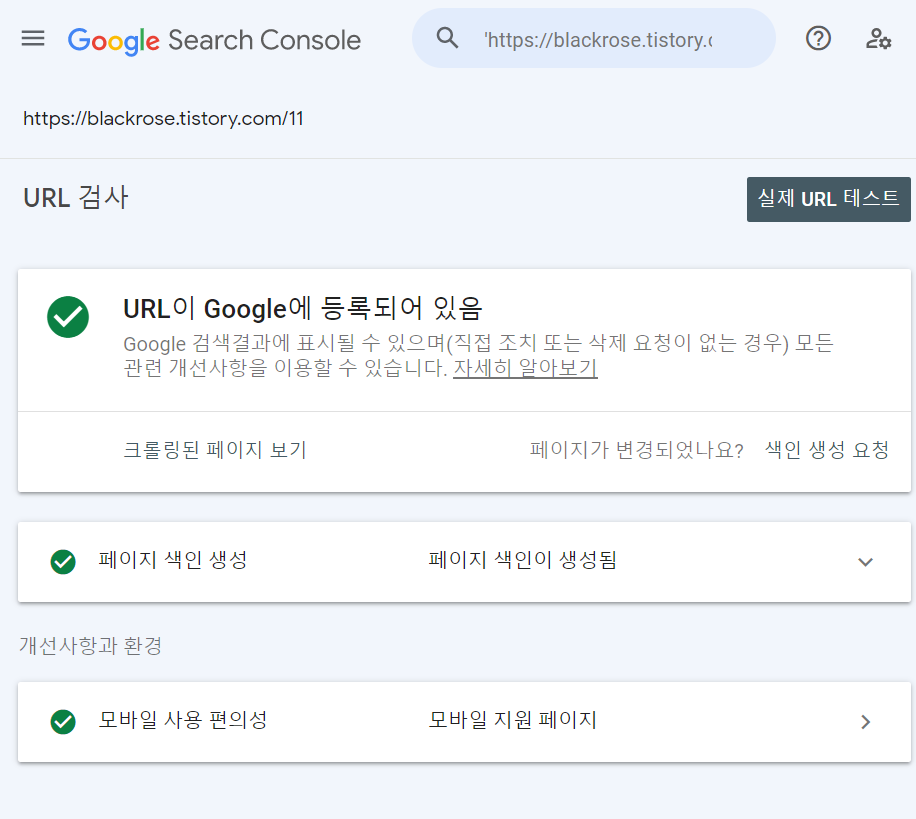Viewport: 916px width, 819px height.
Task: Click 색인 생성 요청
Action: point(827,450)
